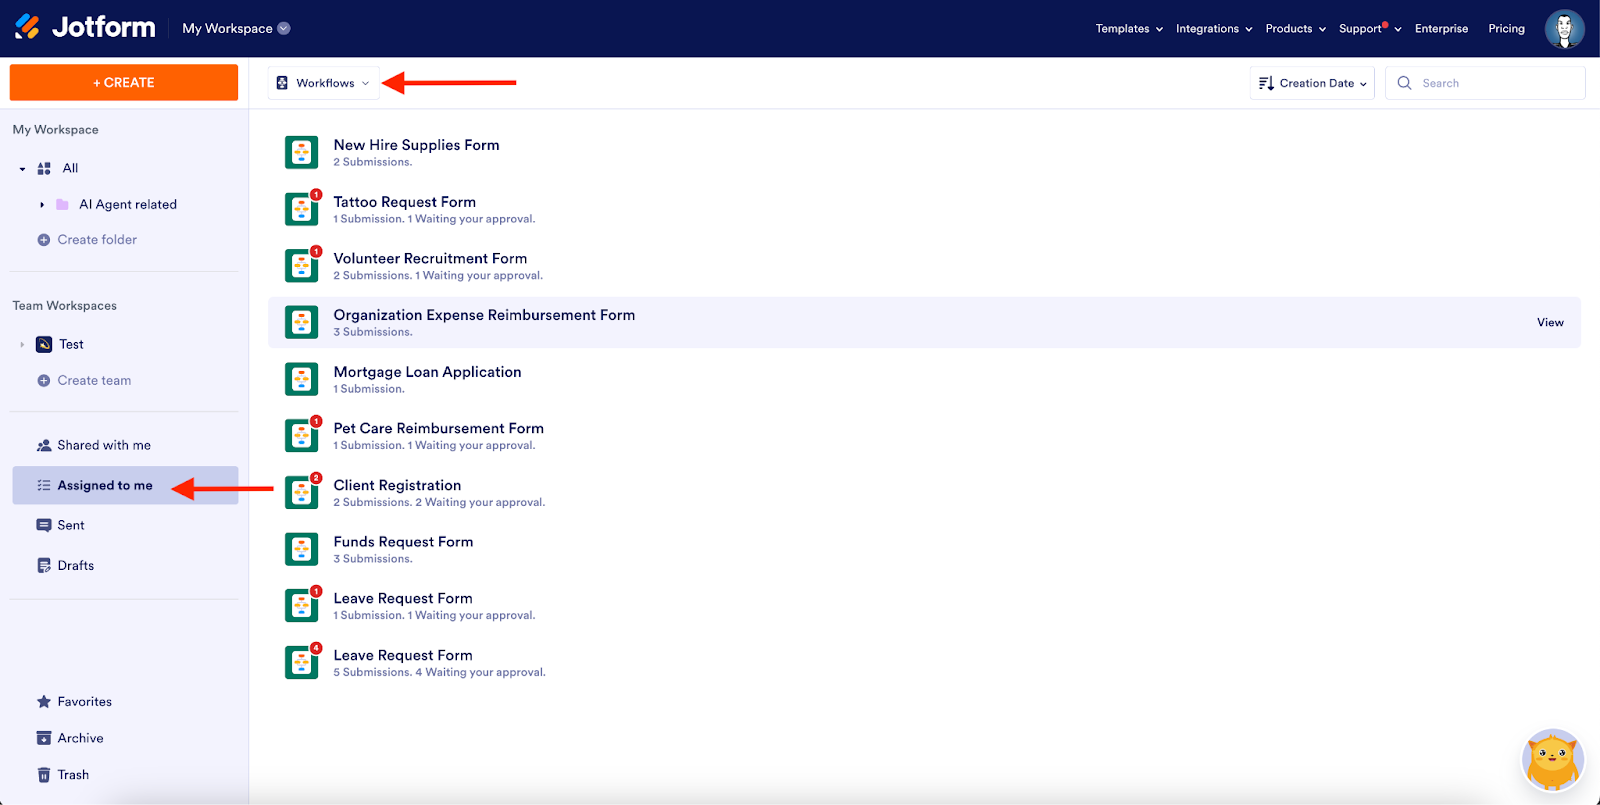
Task: Click the orange + CREATE button
Action: (x=124, y=83)
